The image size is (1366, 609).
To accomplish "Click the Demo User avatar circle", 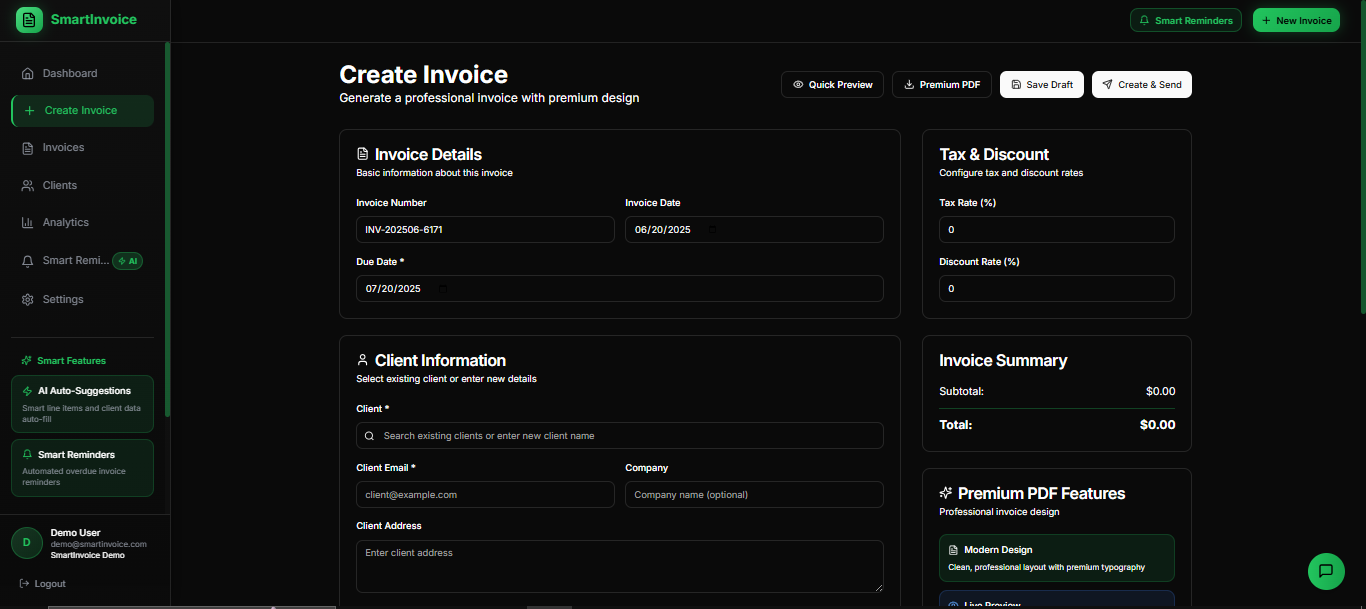I will pos(26,542).
